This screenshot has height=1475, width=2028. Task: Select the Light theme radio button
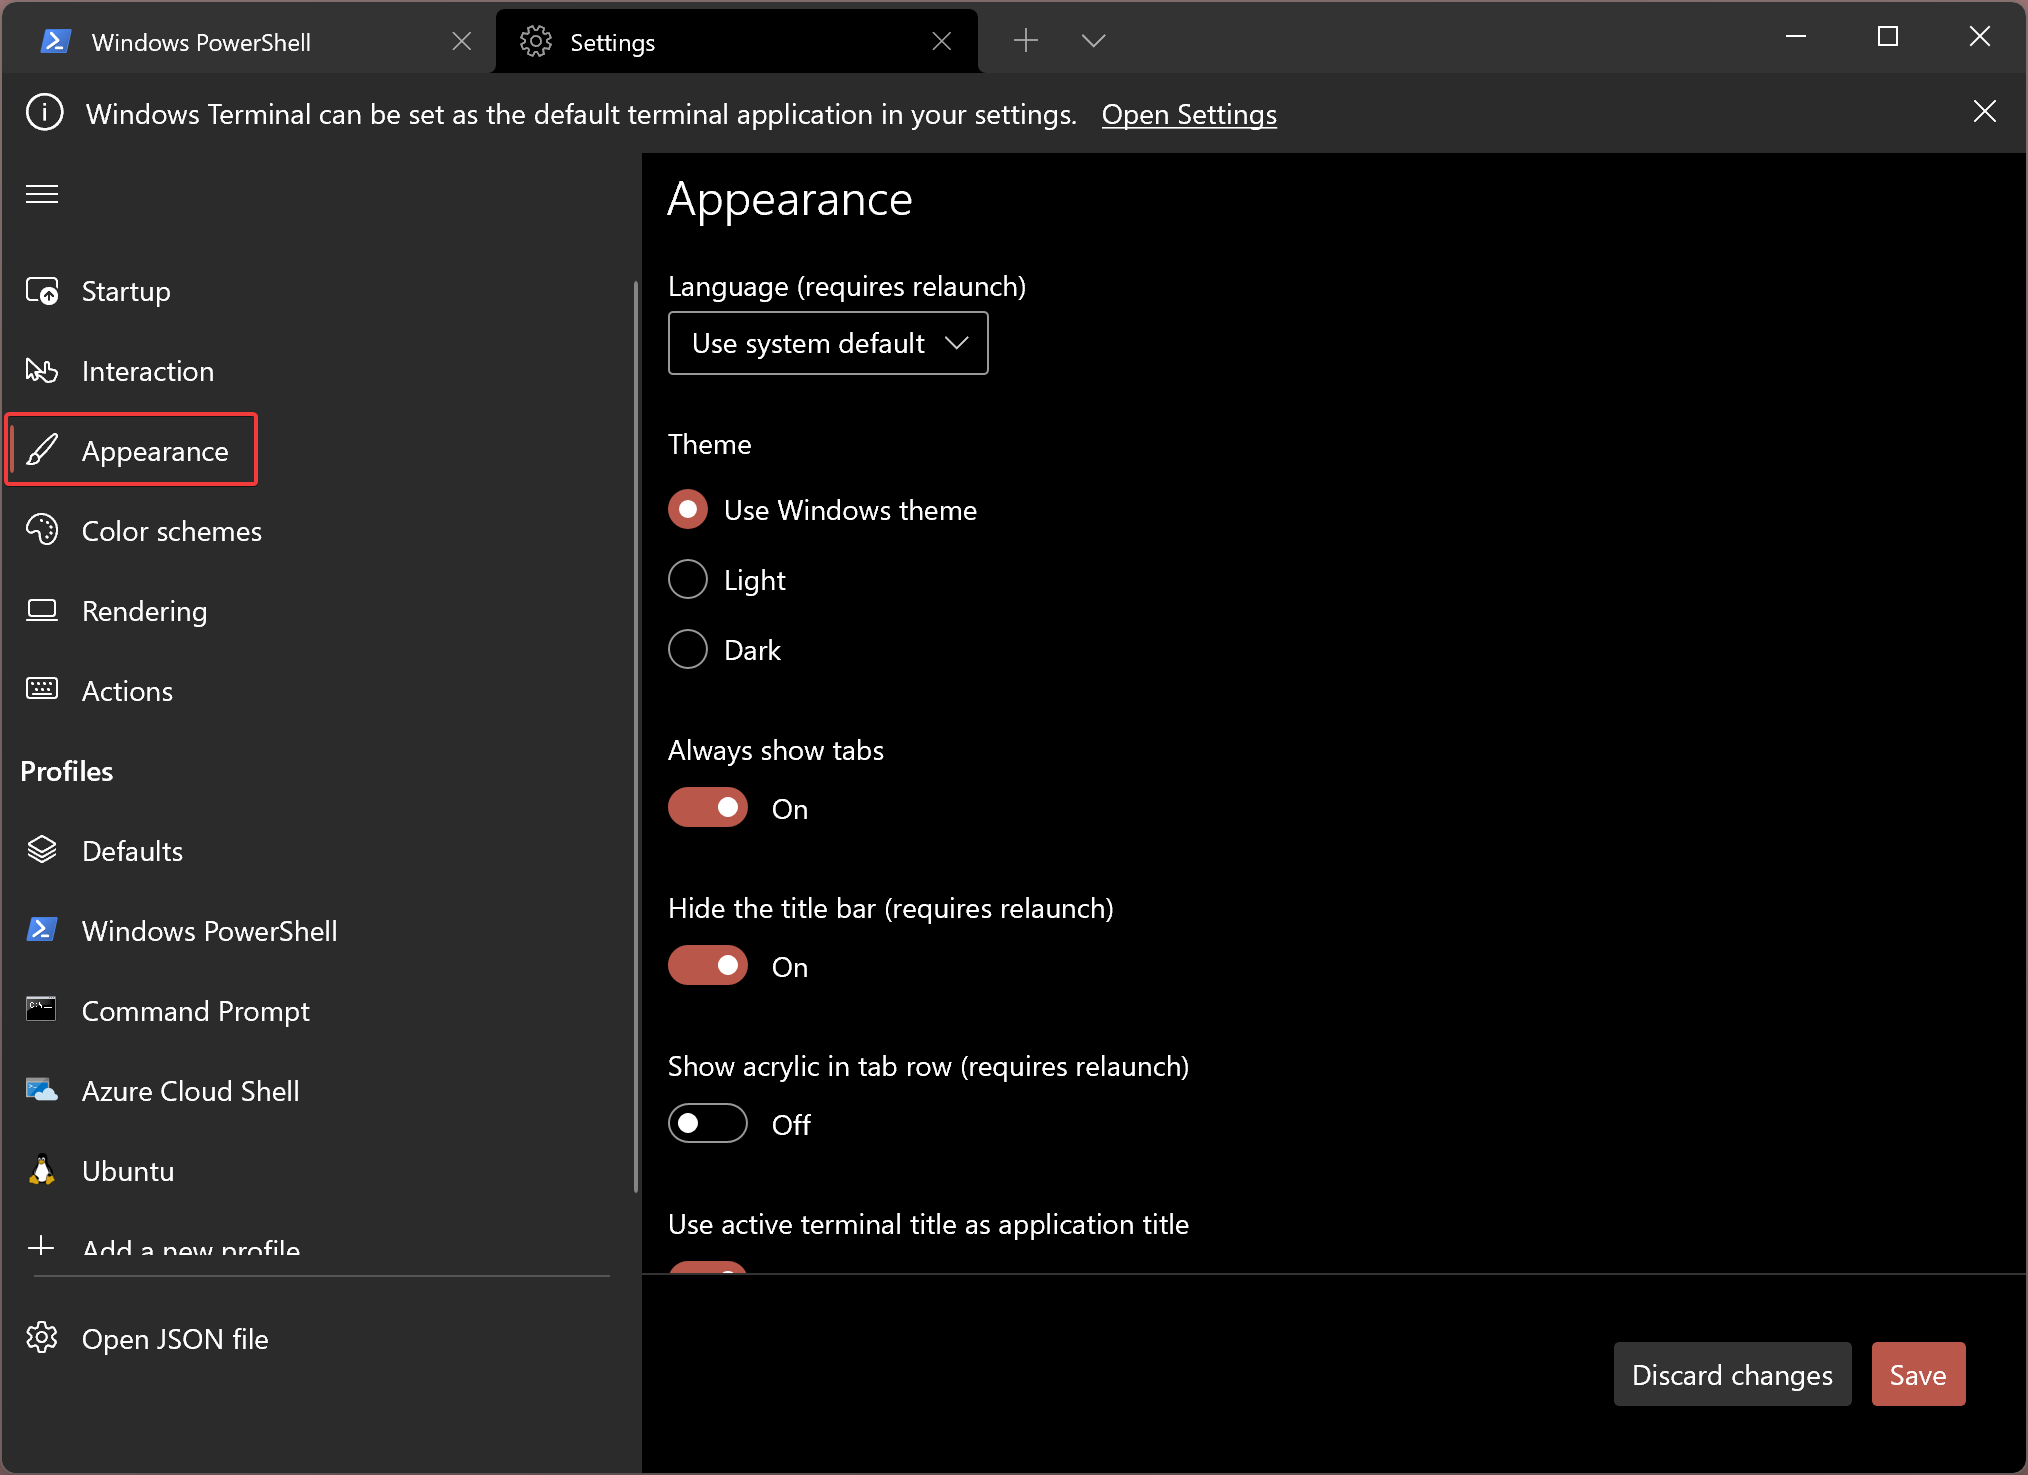point(688,580)
